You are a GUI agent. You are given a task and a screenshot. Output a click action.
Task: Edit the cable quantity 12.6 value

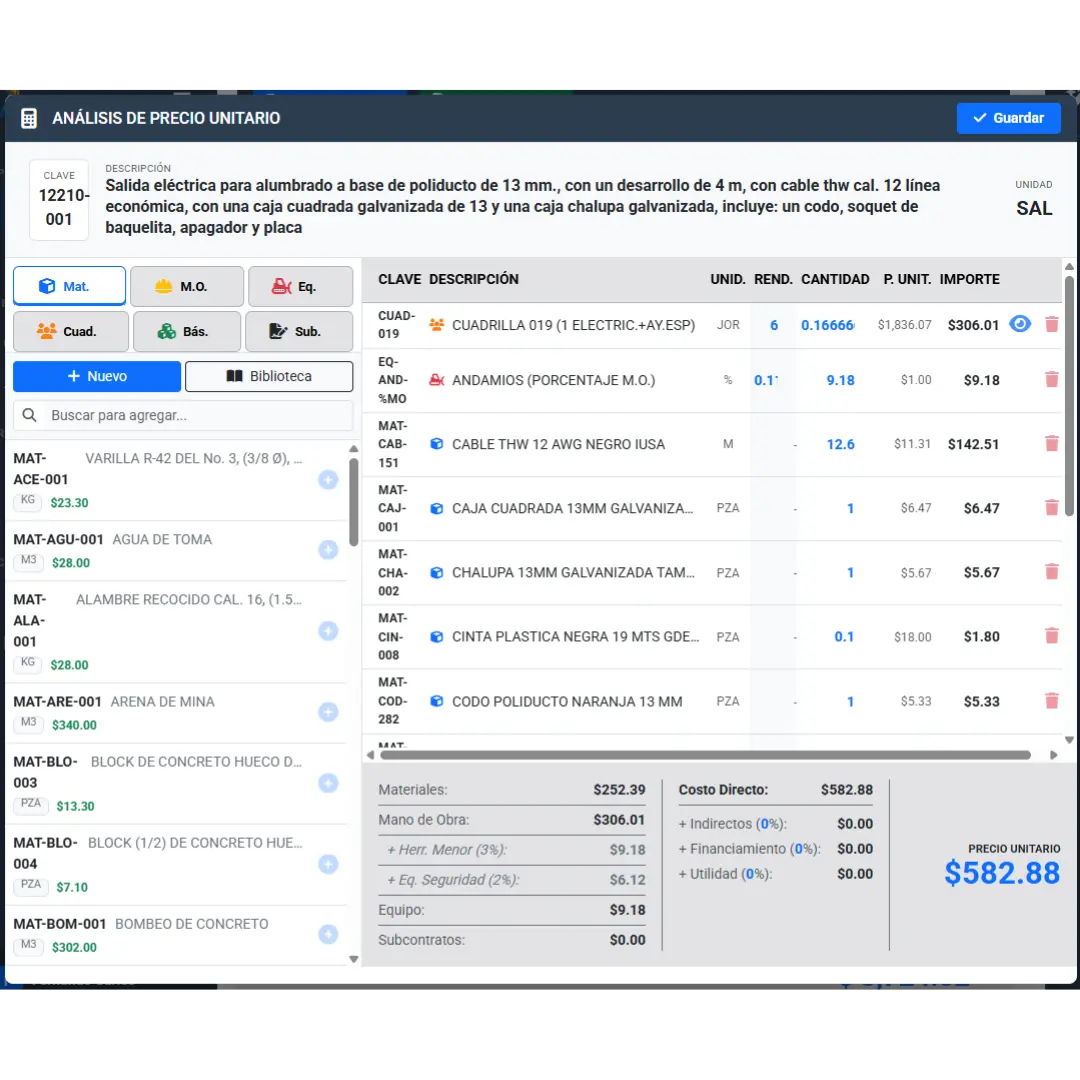pyautogui.click(x=840, y=444)
